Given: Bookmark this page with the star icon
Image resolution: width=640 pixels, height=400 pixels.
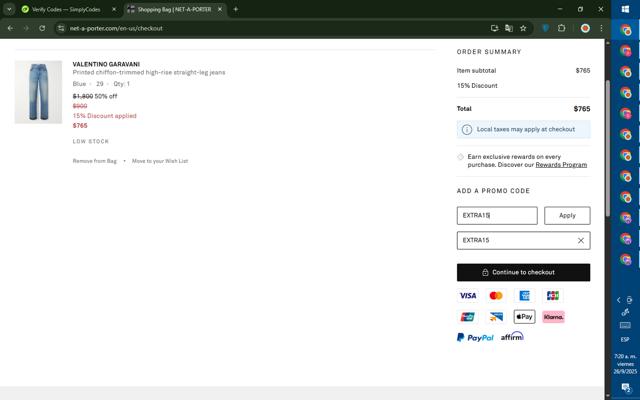Looking at the screenshot, I should tap(523, 28).
